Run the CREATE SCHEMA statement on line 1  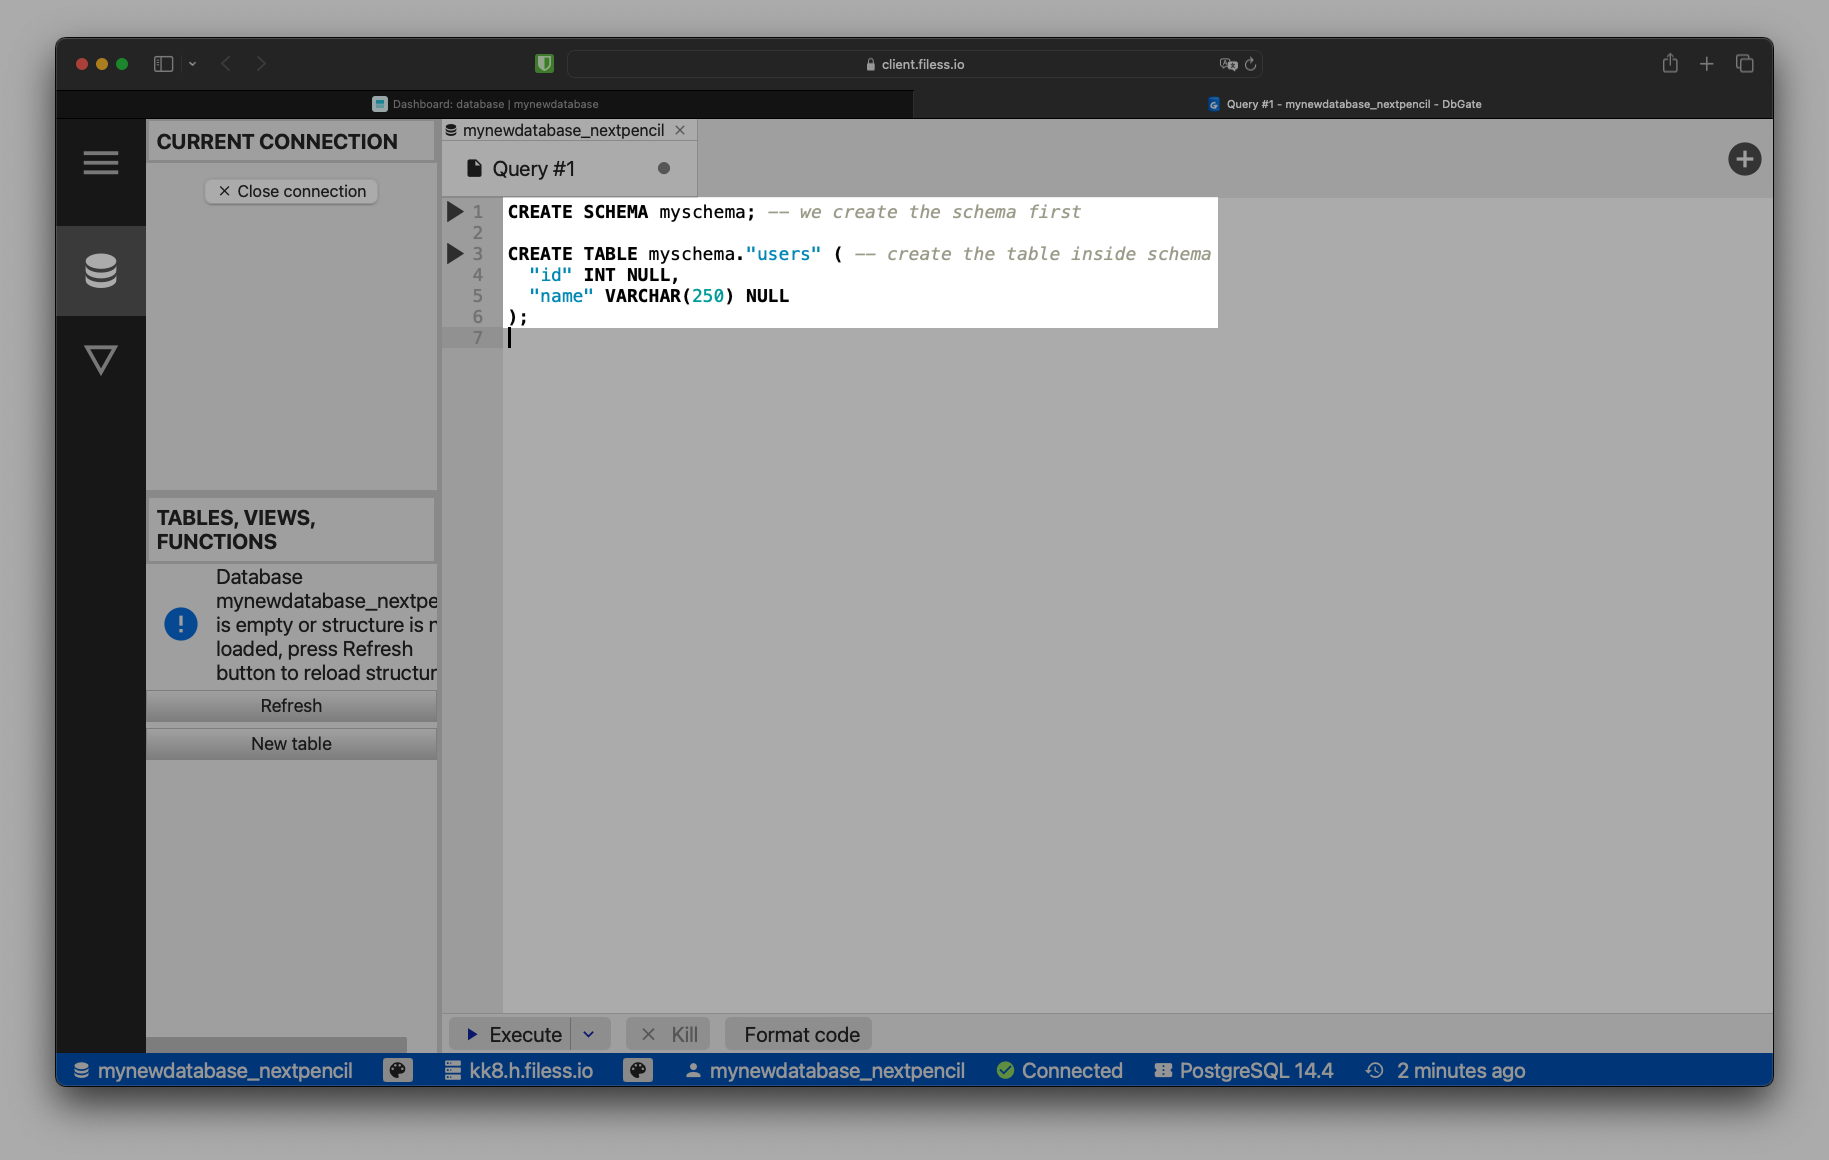pos(454,212)
